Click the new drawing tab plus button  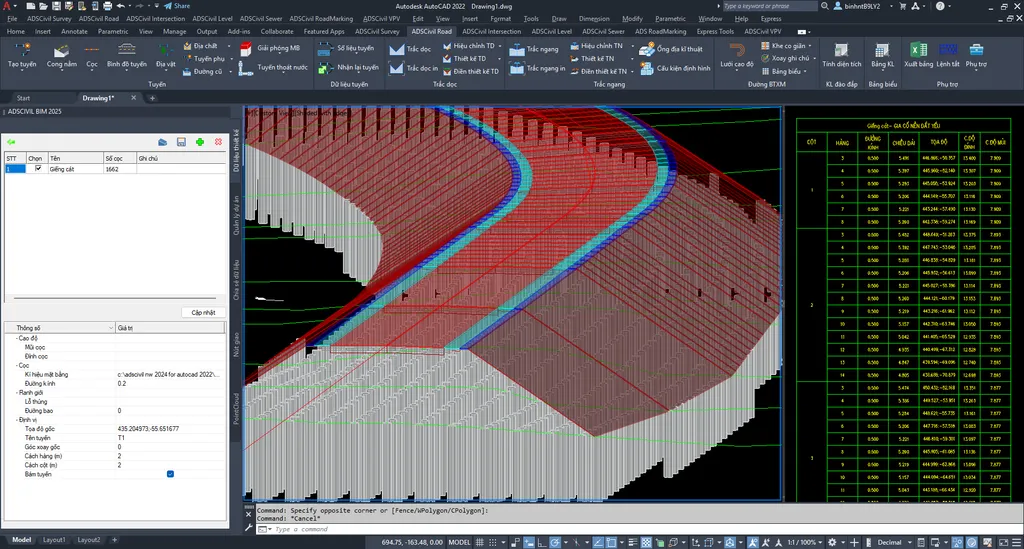152,98
